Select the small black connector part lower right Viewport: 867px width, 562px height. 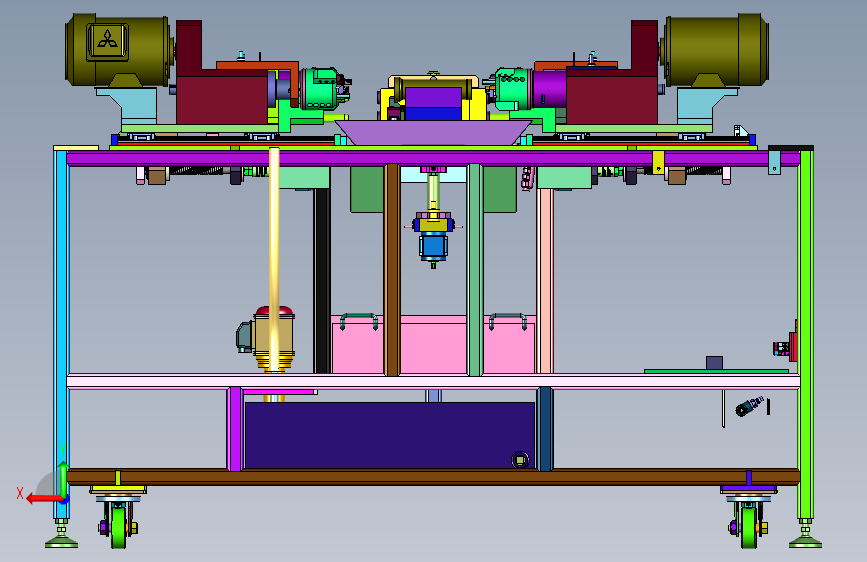pyautogui.click(x=750, y=406)
